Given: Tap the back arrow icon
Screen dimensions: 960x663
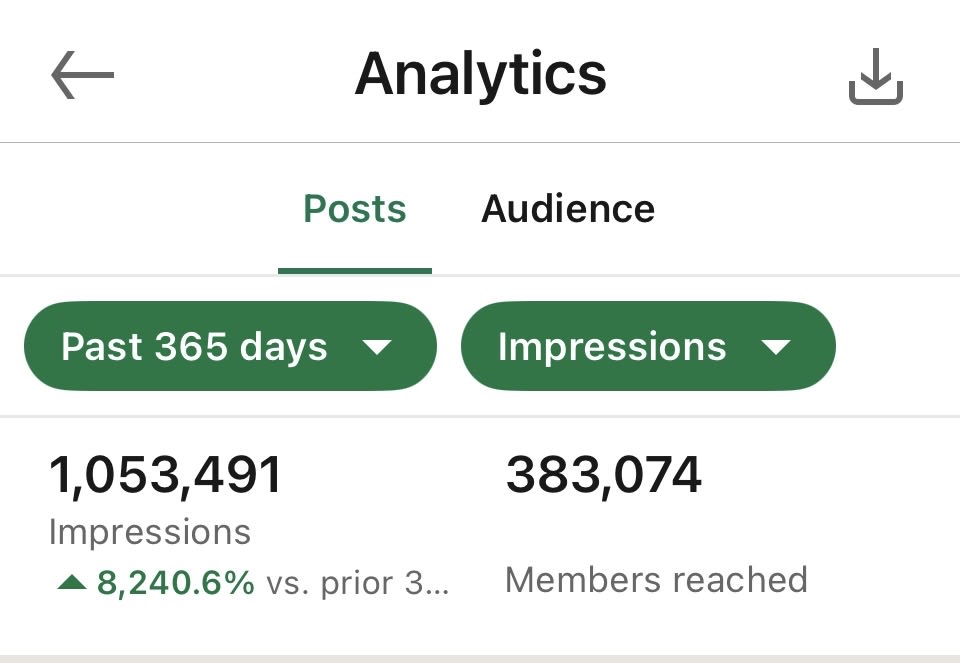Looking at the screenshot, I should coord(82,76).
